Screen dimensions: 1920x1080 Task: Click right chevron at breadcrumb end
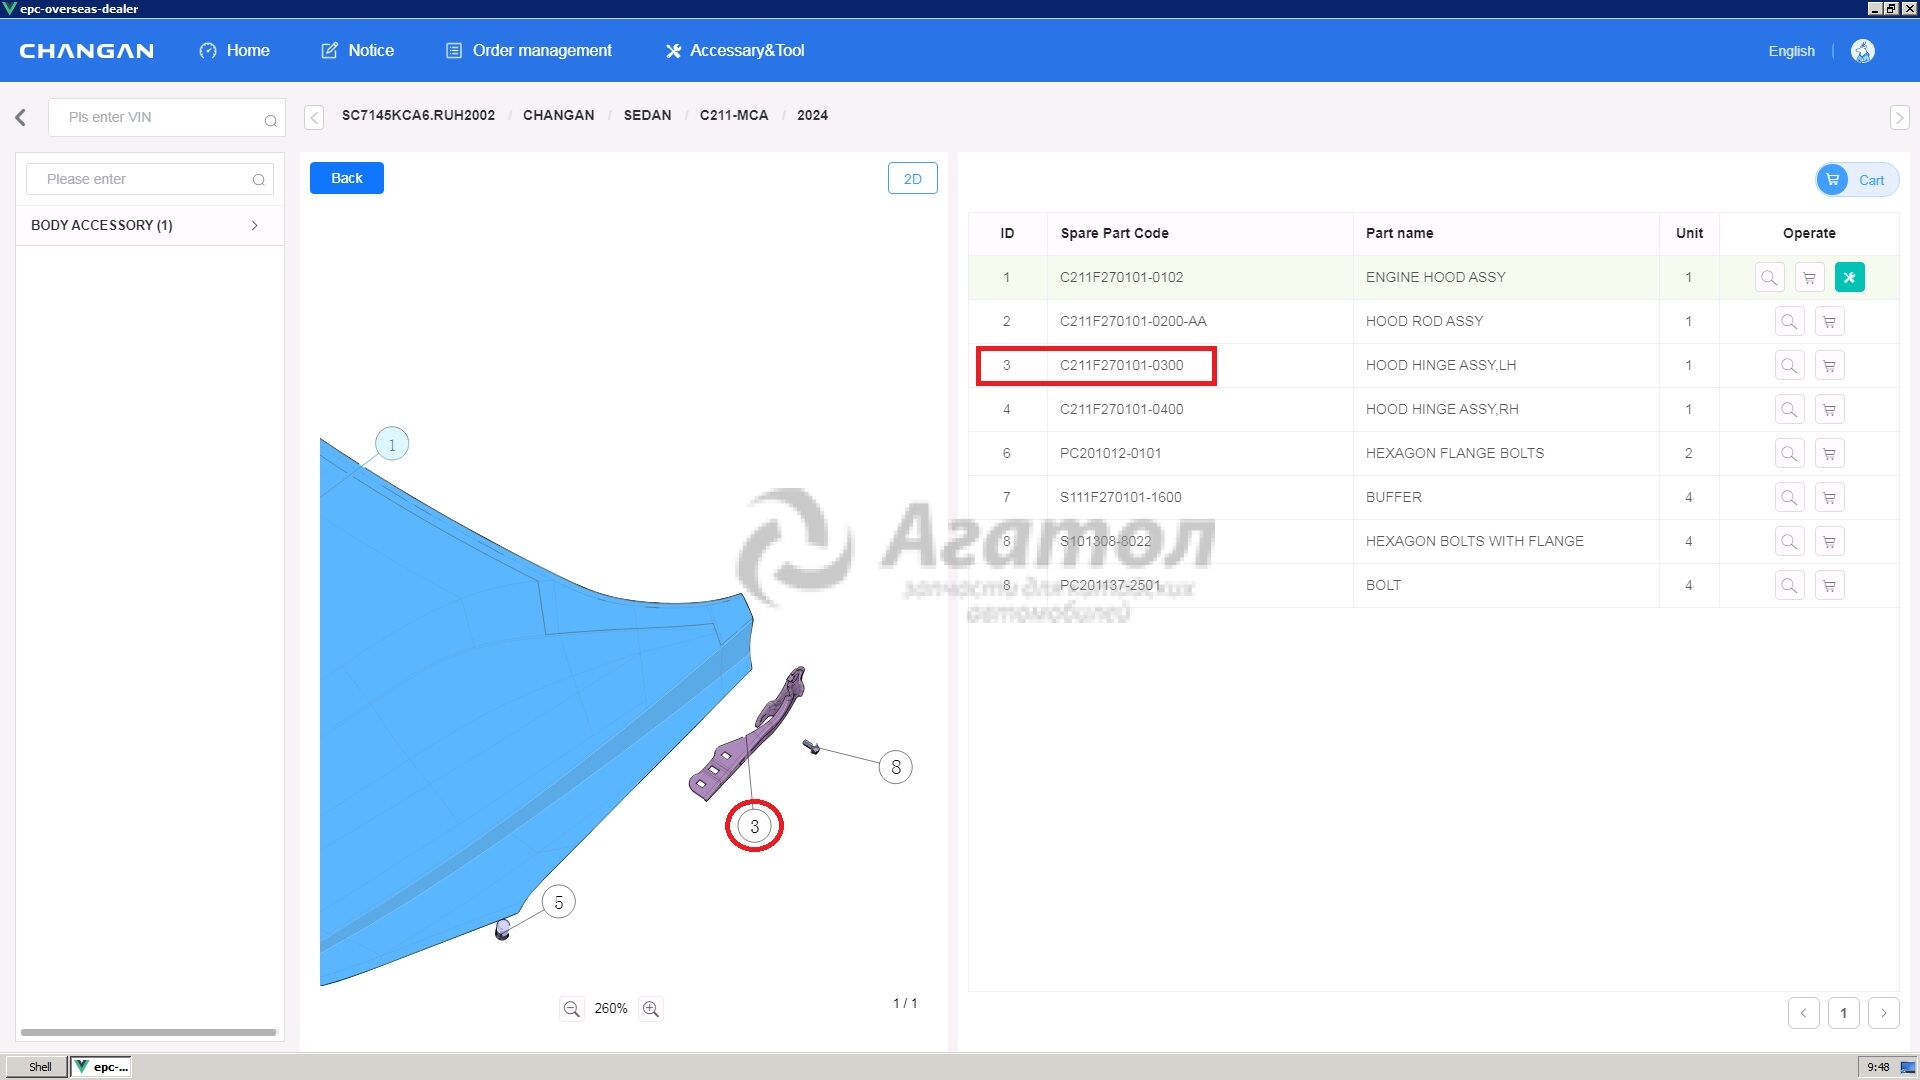pos(1899,118)
